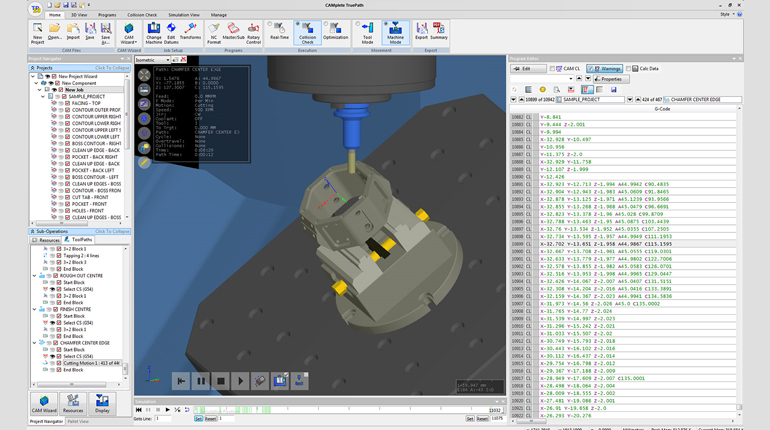
Task: Collapse the SAMPLE_PROJECT tree node
Action: (43, 97)
